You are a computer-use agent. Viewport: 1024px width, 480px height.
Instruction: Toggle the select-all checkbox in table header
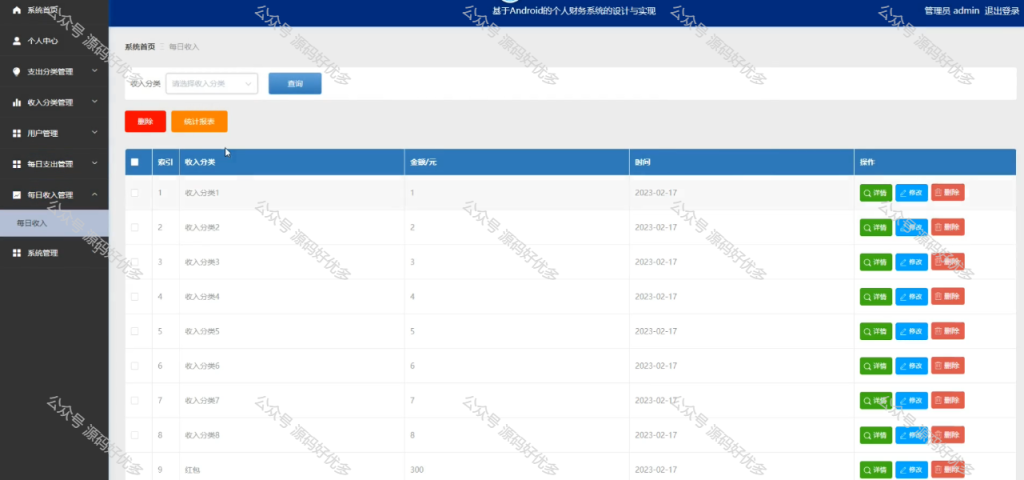135,162
